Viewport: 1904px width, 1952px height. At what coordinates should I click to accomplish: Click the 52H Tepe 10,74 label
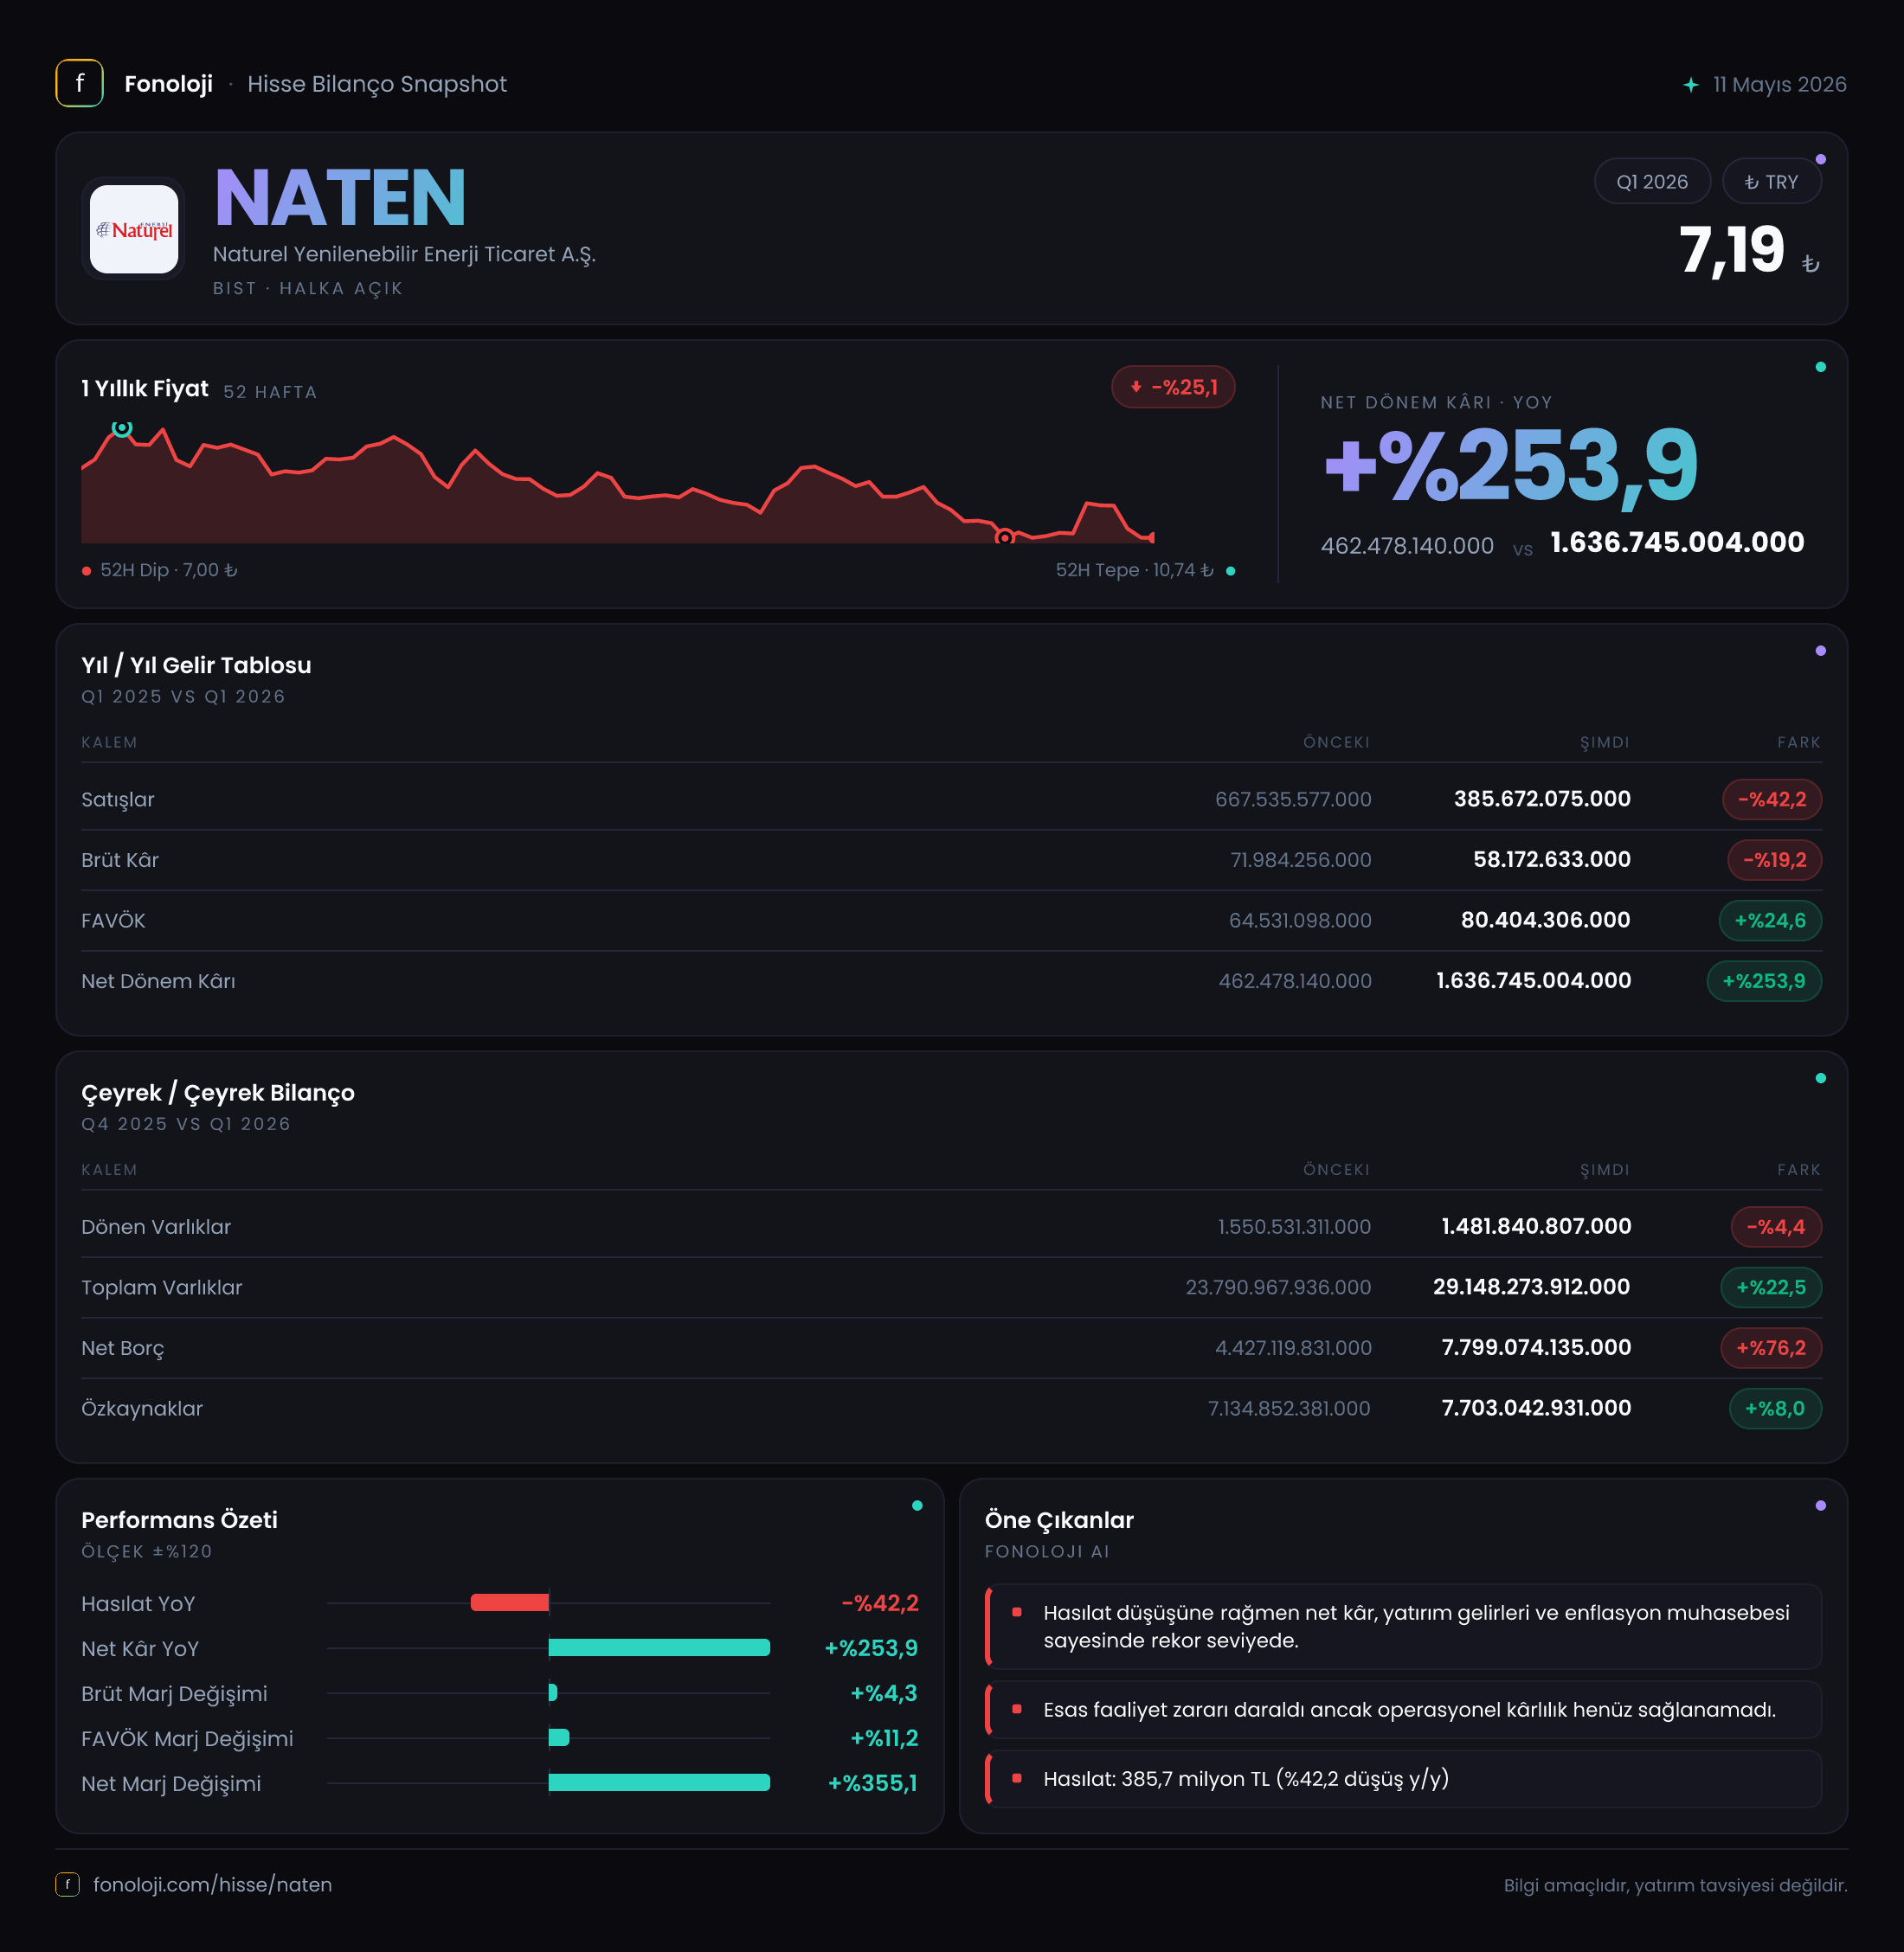click(1135, 570)
